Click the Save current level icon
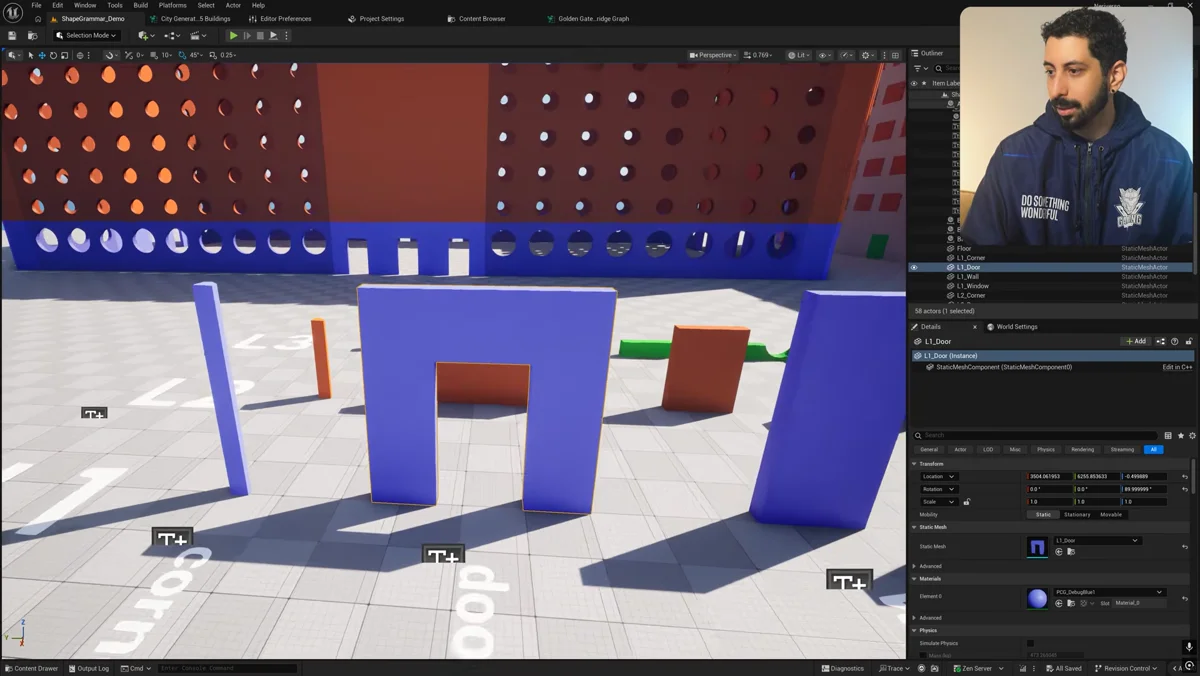The width and height of the screenshot is (1200, 676). click(12, 36)
